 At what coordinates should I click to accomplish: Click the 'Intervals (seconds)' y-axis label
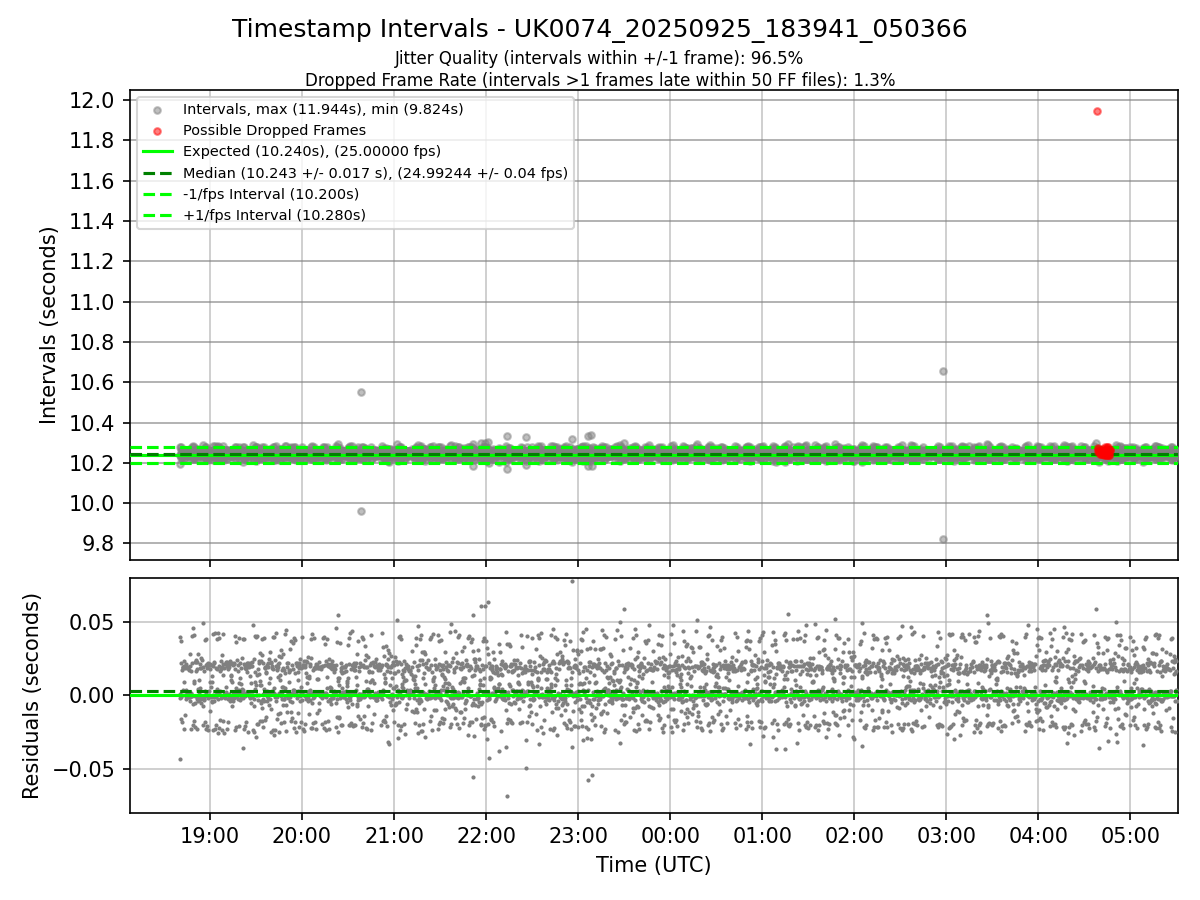tap(49, 325)
